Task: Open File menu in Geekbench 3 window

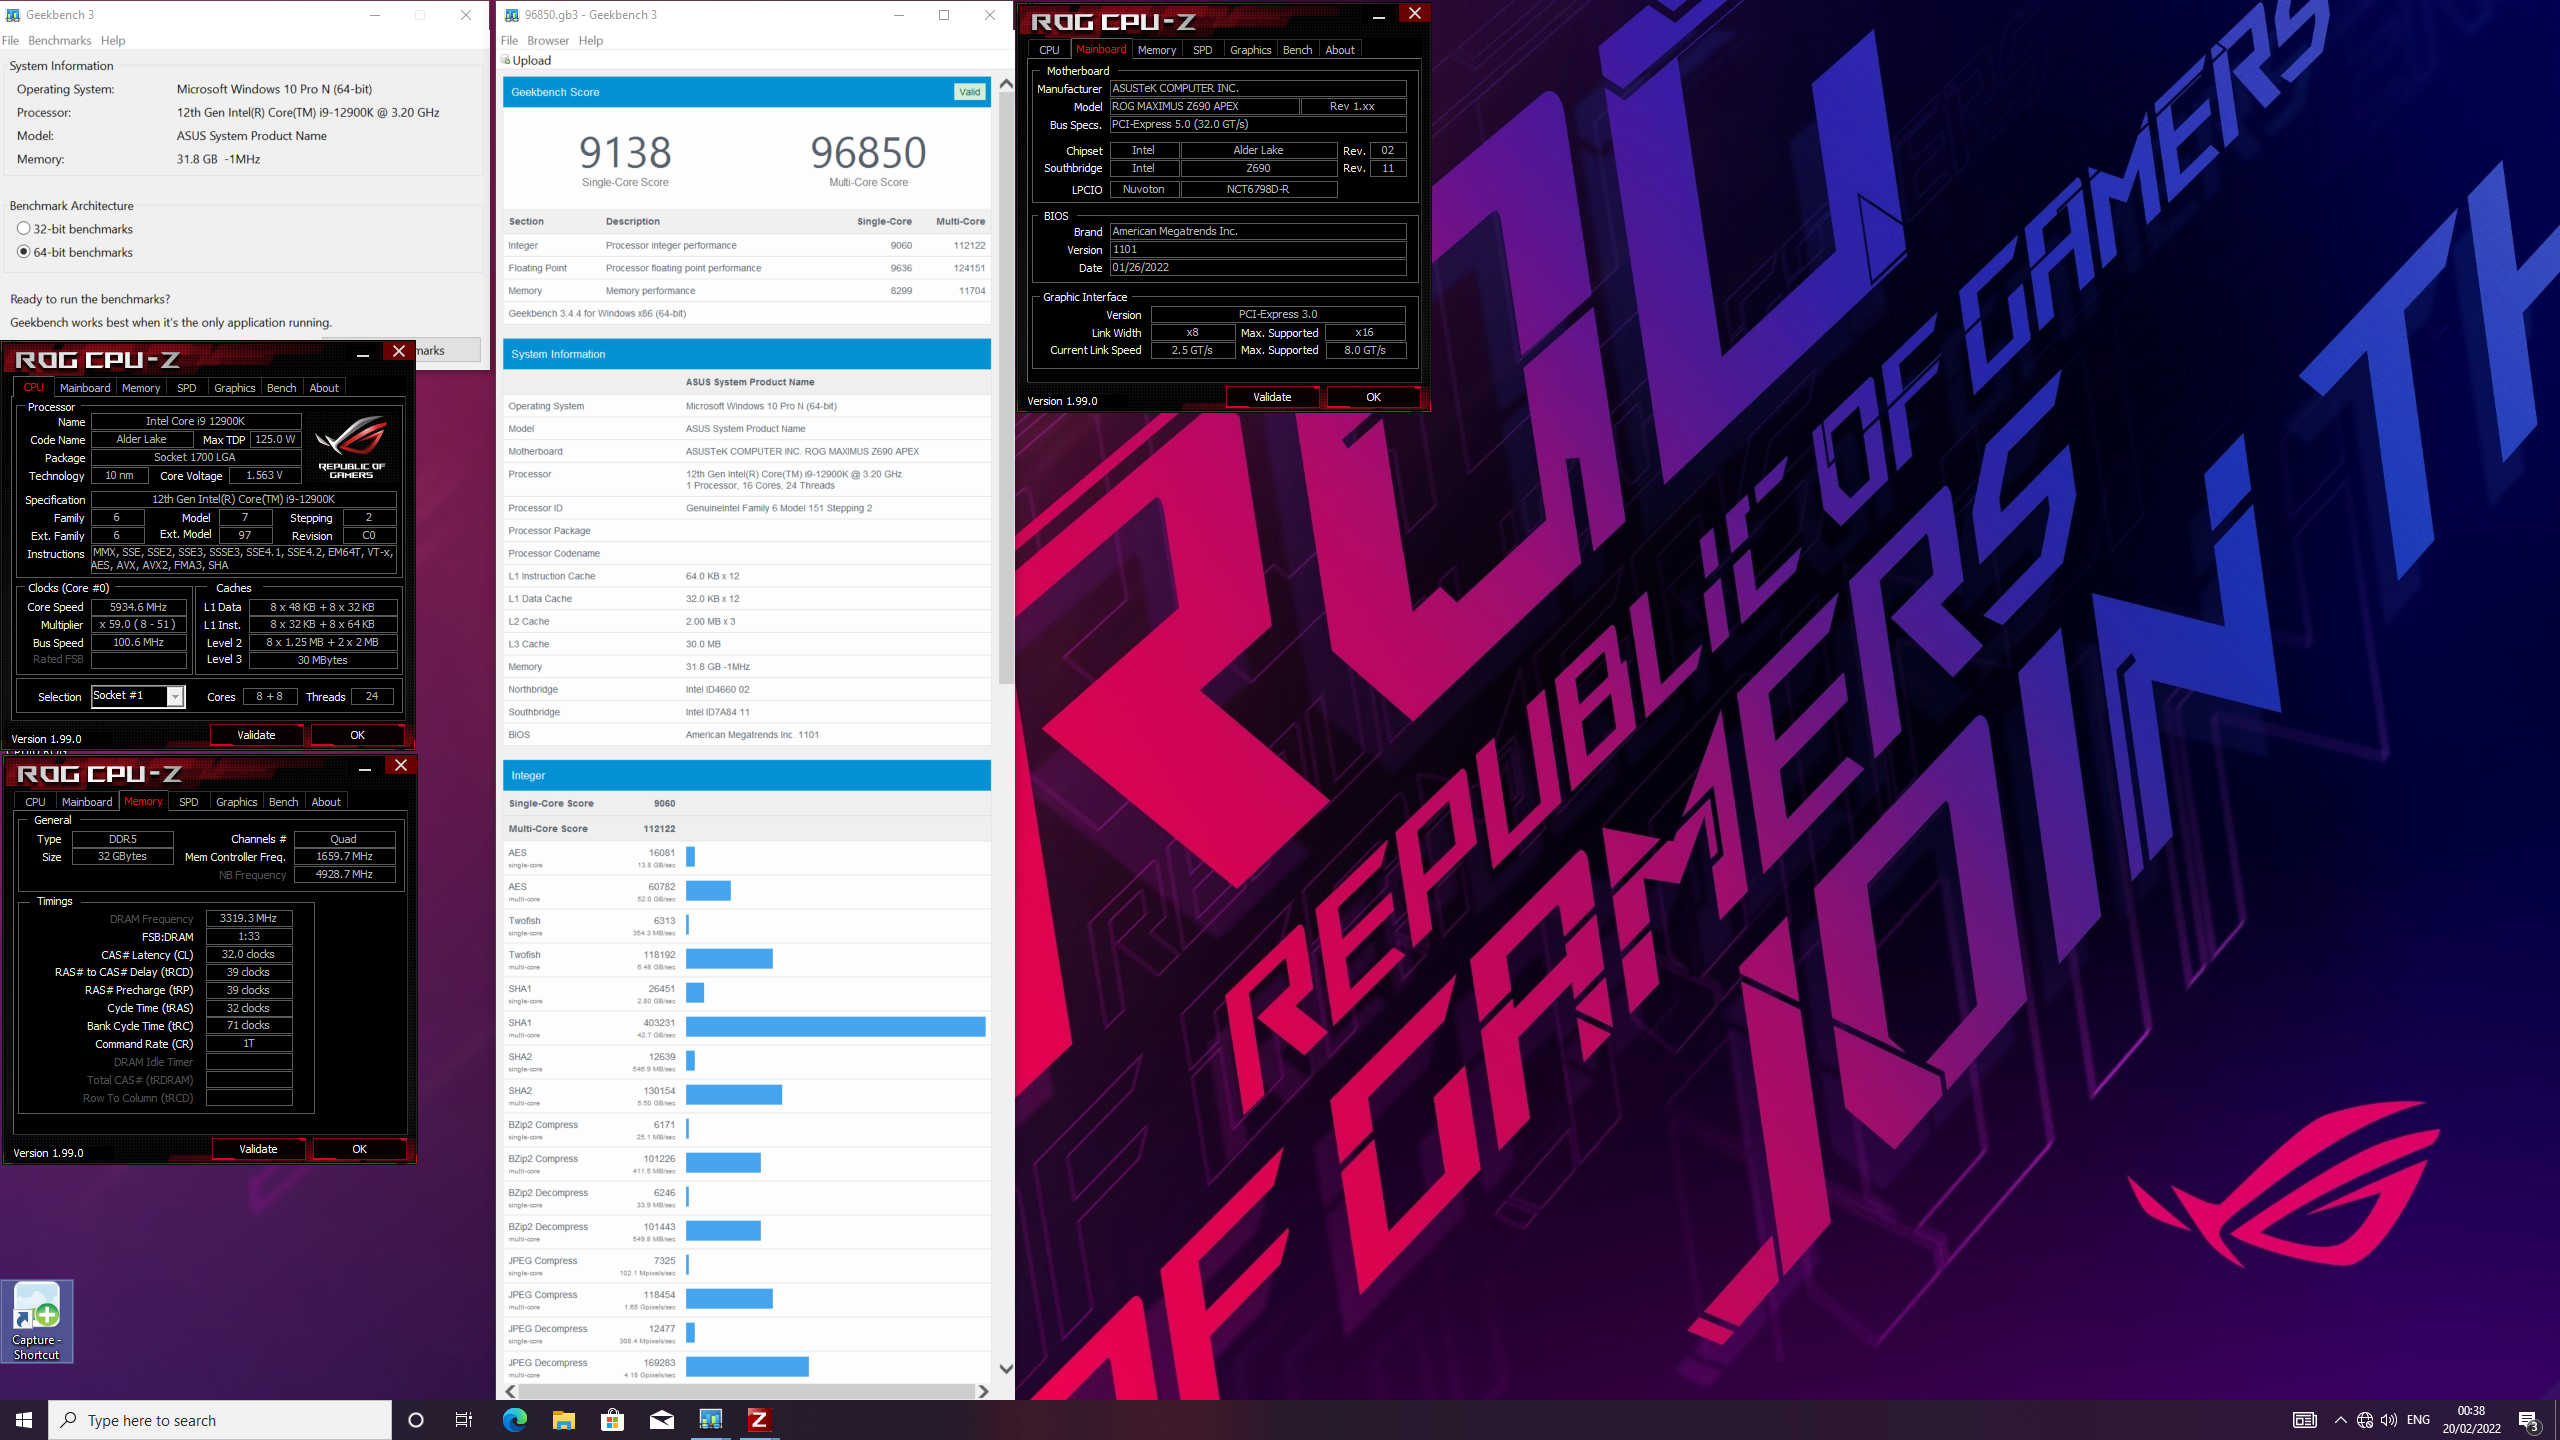Action: pyautogui.click(x=11, y=40)
